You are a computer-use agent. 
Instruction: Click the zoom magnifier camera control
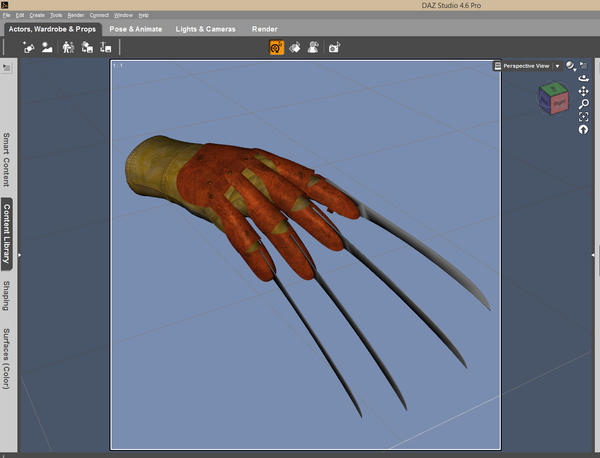point(583,104)
